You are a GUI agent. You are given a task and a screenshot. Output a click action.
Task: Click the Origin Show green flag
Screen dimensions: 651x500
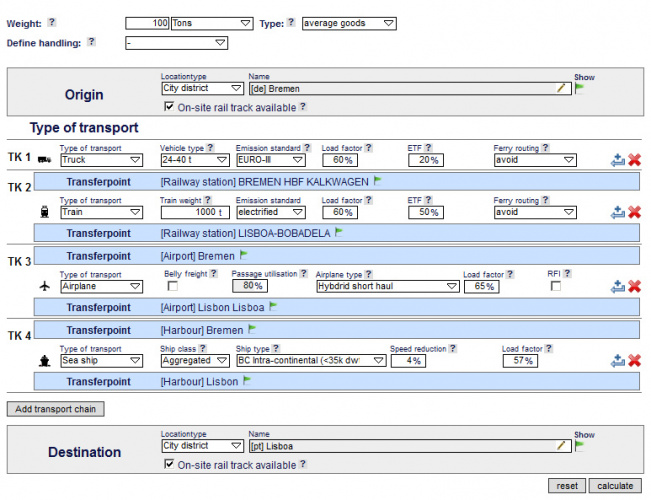[x=579, y=88]
